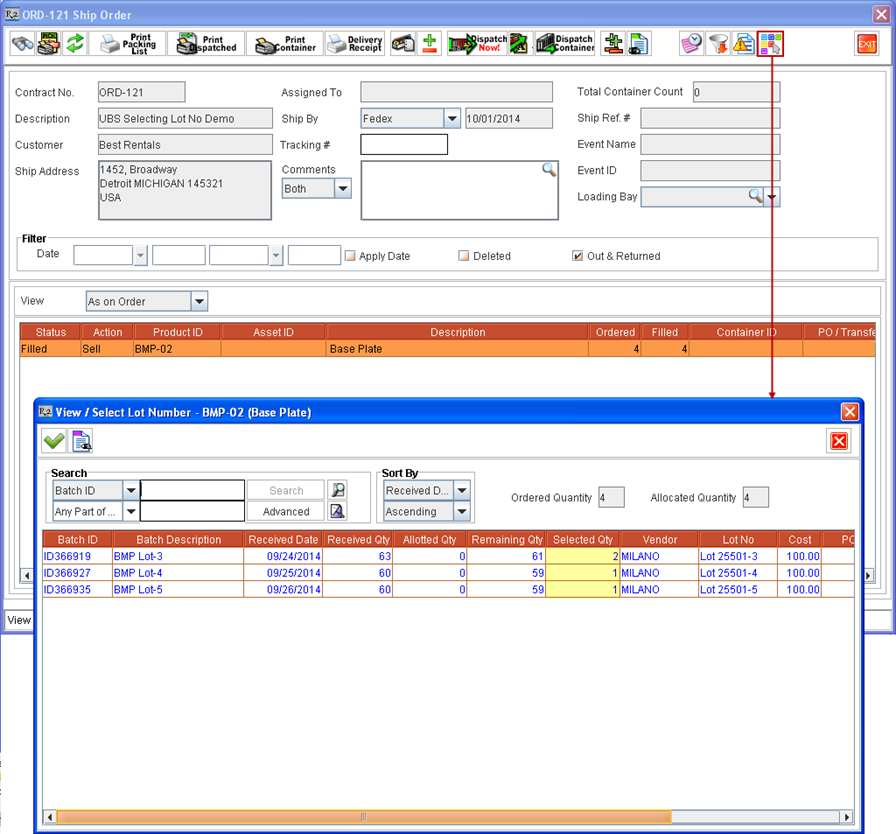
Task: Click inside the Tracking # input field
Action: (404, 144)
